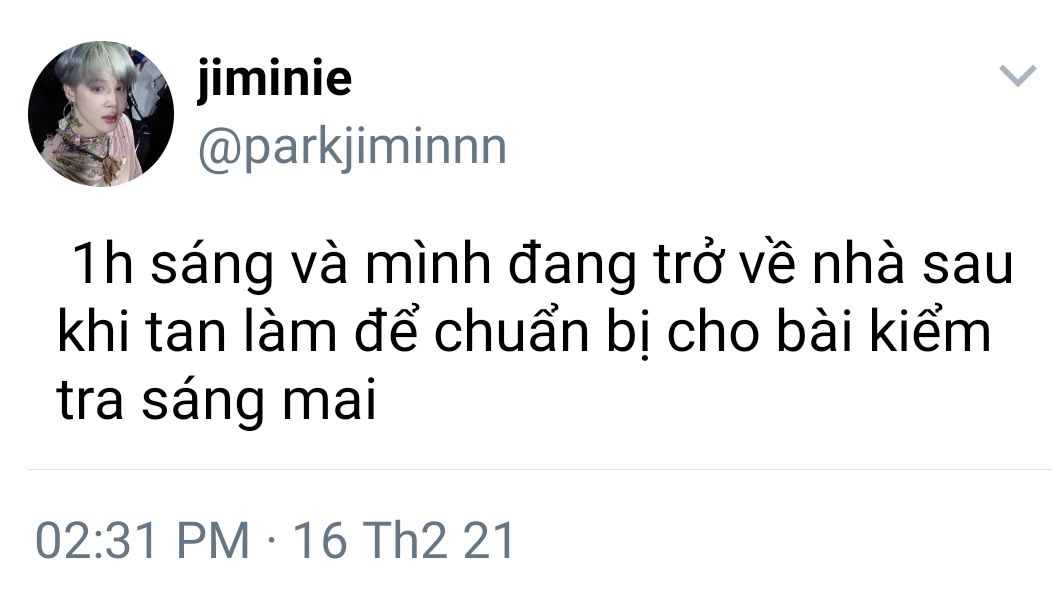Click the 02:31 PM posting time

coord(142,540)
